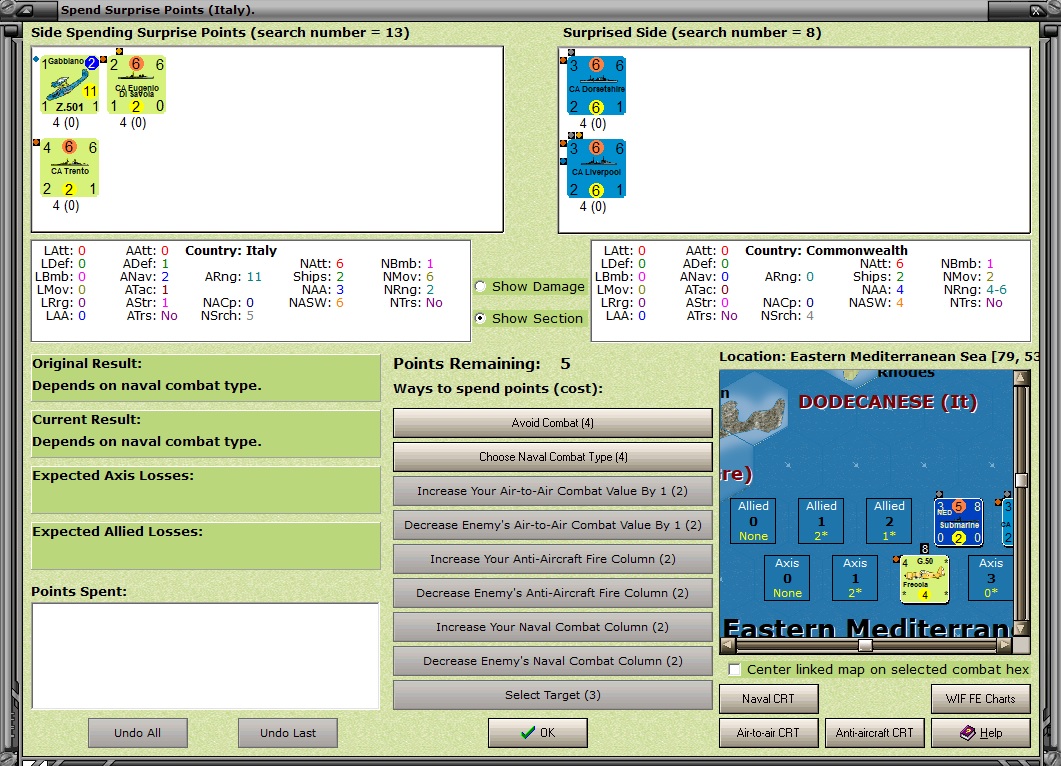Click the Country: Commonwealth label
The height and width of the screenshot is (766, 1061).
click(x=826, y=250)
